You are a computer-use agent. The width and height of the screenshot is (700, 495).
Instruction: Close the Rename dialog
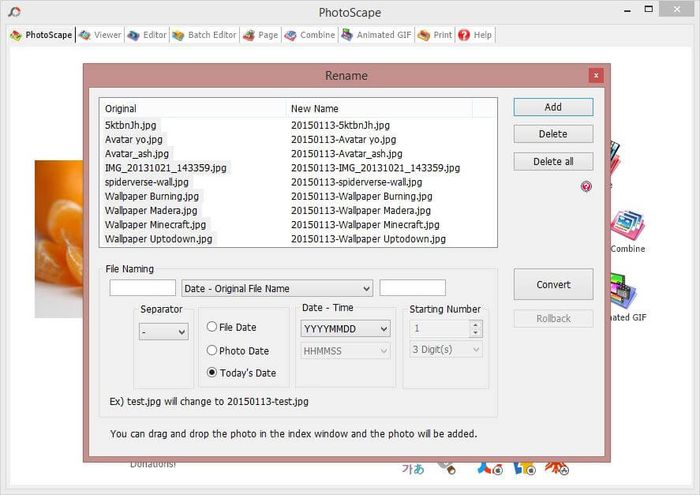click(x=596, y=75)
